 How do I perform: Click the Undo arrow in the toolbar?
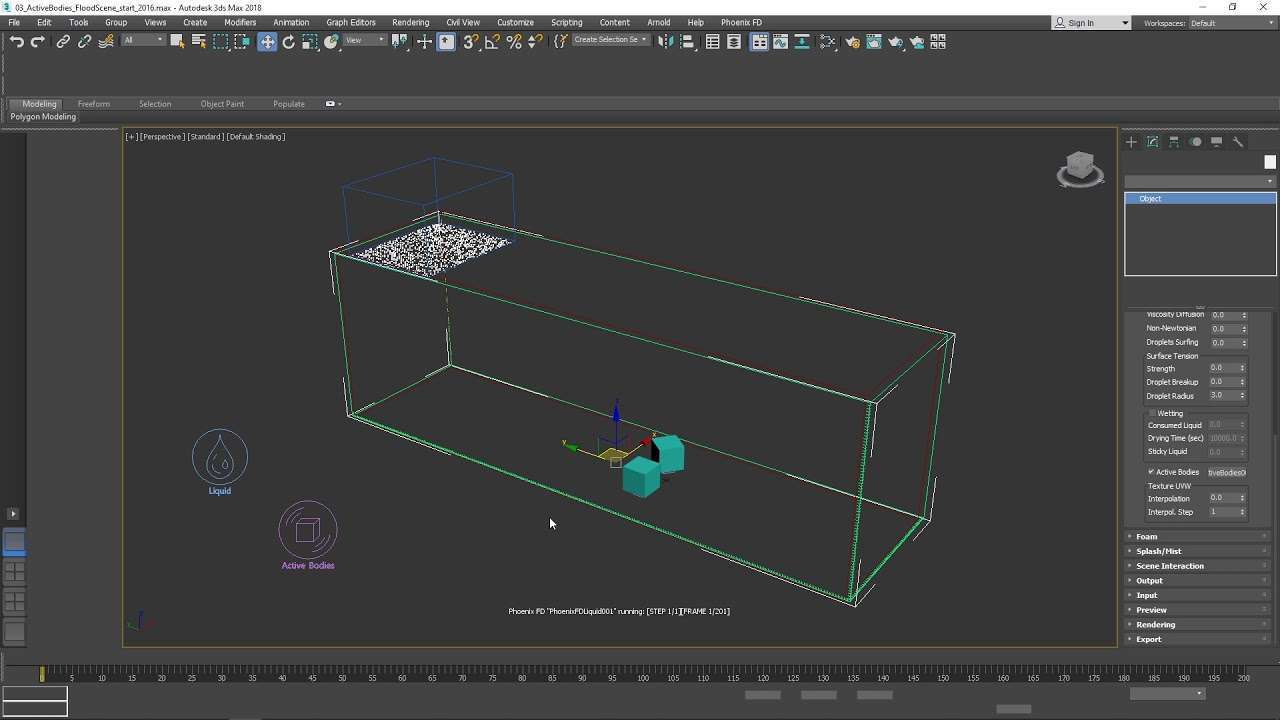[x=17, y=42]
